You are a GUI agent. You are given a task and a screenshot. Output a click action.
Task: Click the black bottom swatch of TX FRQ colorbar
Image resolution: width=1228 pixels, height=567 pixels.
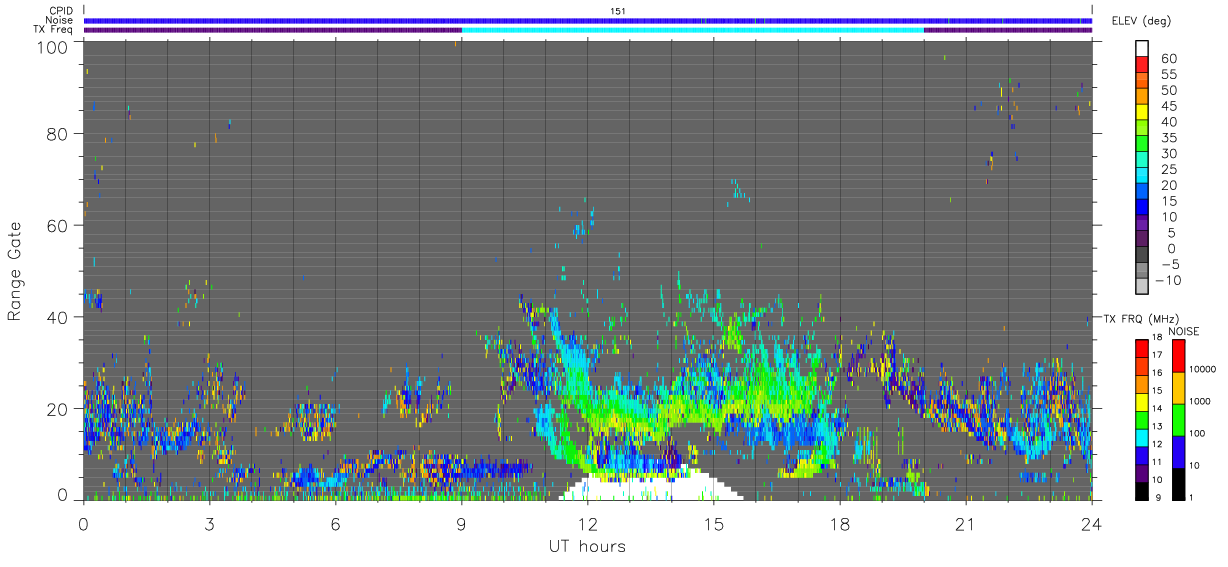[x=1142, y=489]
